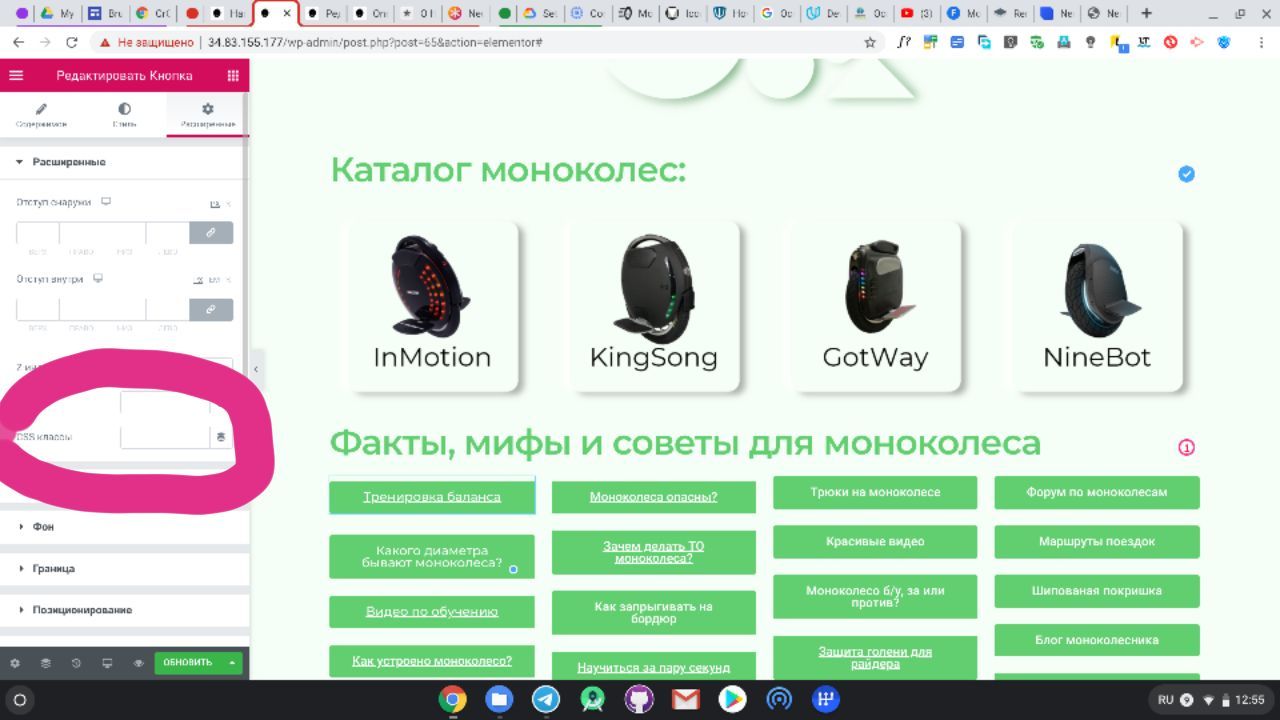Click responsive device icon beside Отступ снаружи
This screenshot has width=1280, height=720.
pos(106,202)
